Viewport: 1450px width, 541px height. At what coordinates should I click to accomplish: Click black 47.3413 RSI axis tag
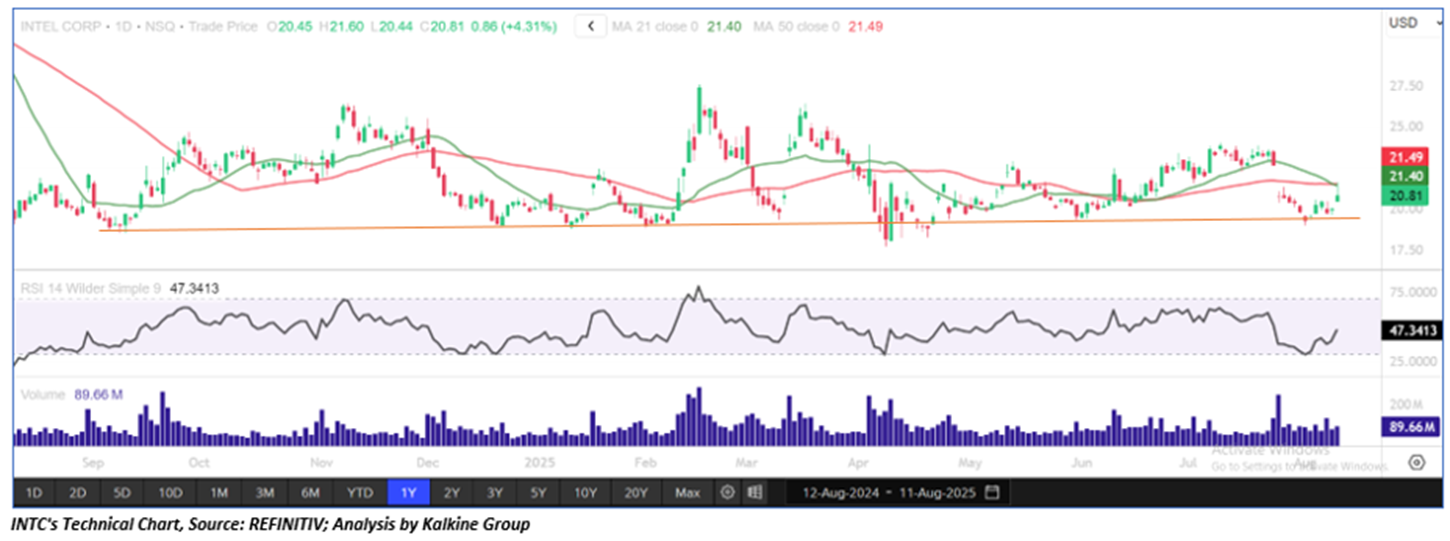point(1412,330)
